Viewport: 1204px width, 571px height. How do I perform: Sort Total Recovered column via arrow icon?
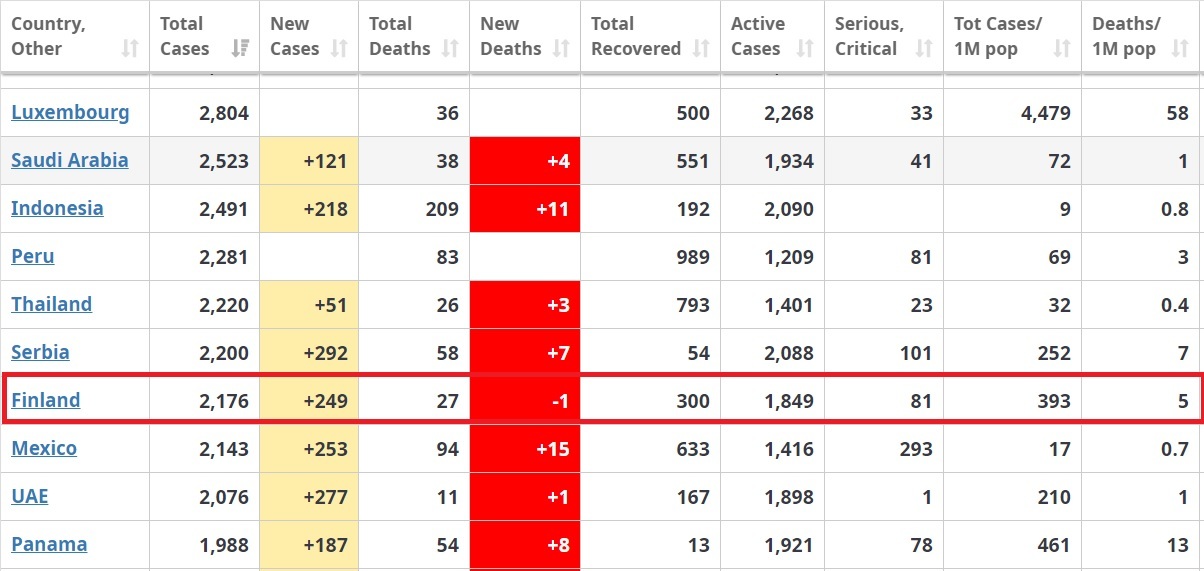tap(702, 49)
